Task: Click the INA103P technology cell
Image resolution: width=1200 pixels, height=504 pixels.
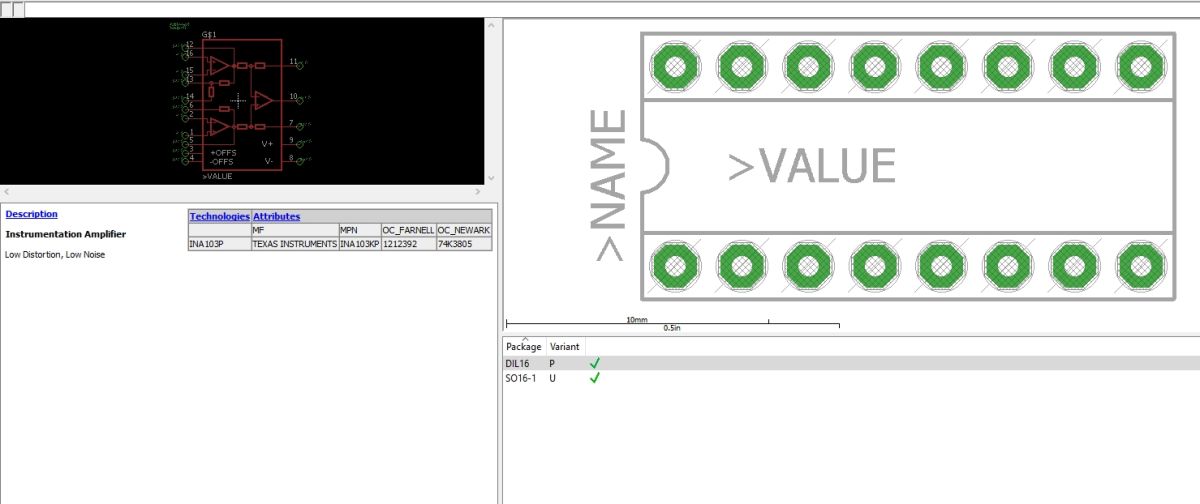Action: point(218,244)
